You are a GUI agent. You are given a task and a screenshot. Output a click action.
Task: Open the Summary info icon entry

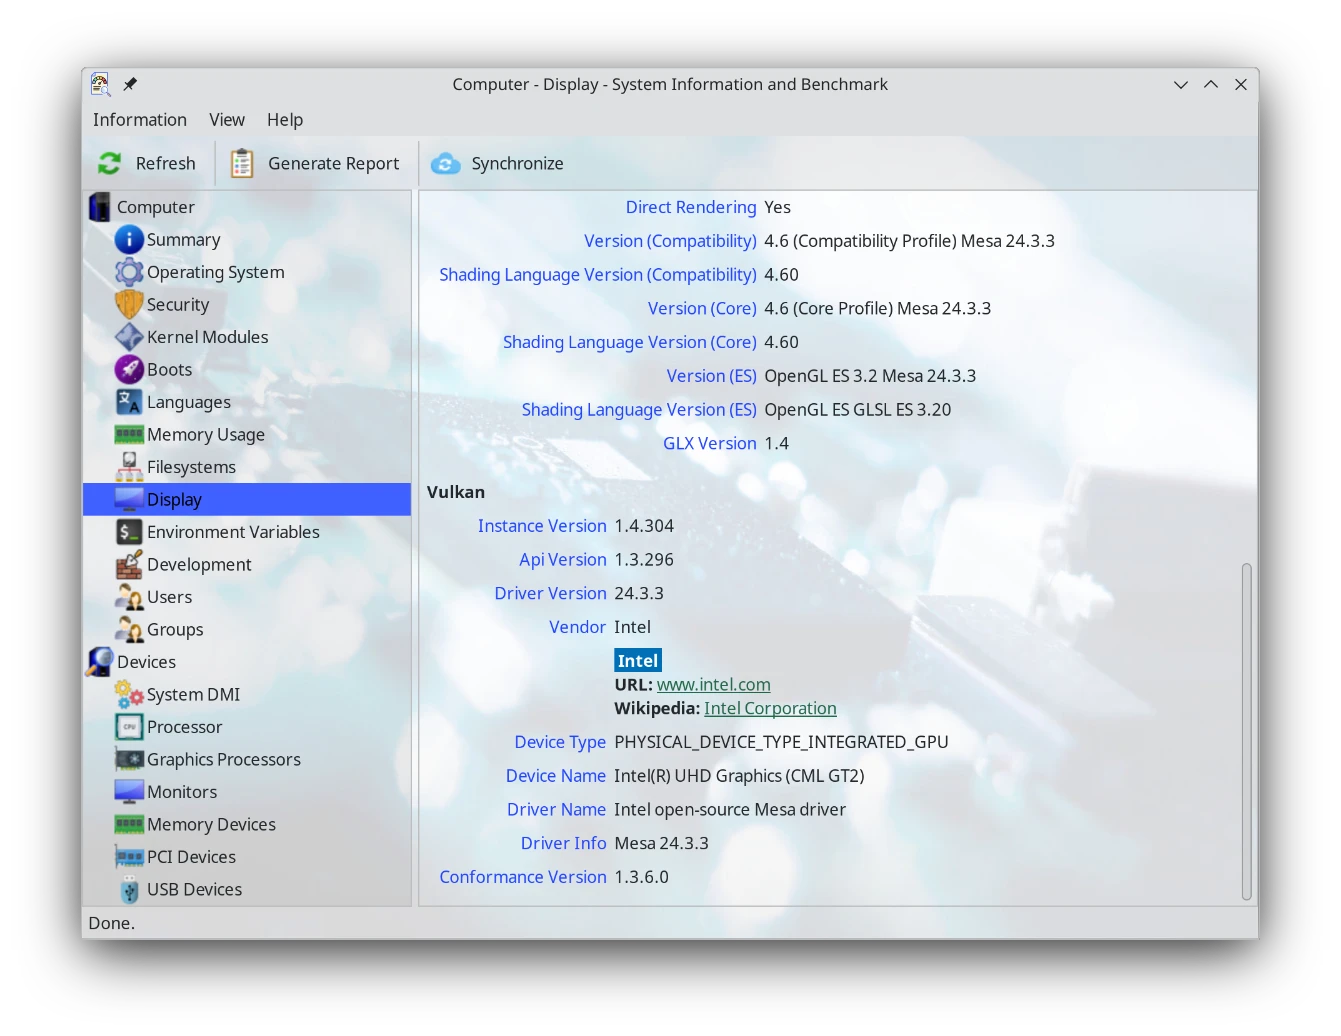129,240
